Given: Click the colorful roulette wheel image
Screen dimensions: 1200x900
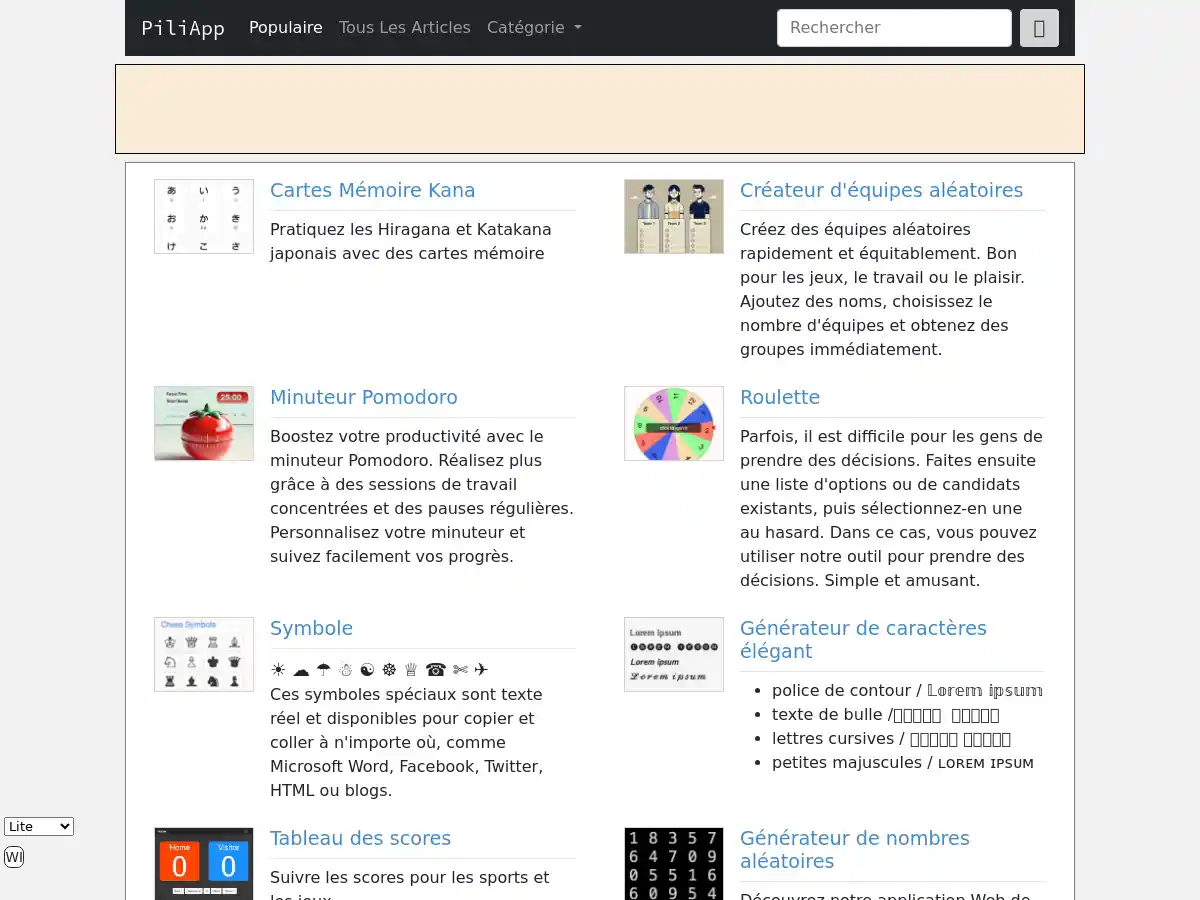Looking at the screenshot, I should (673, 423).
